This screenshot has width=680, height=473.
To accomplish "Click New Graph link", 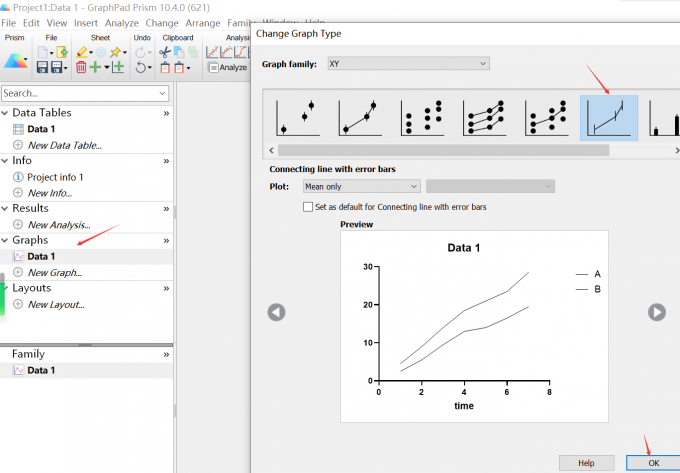I will [55, 273].
